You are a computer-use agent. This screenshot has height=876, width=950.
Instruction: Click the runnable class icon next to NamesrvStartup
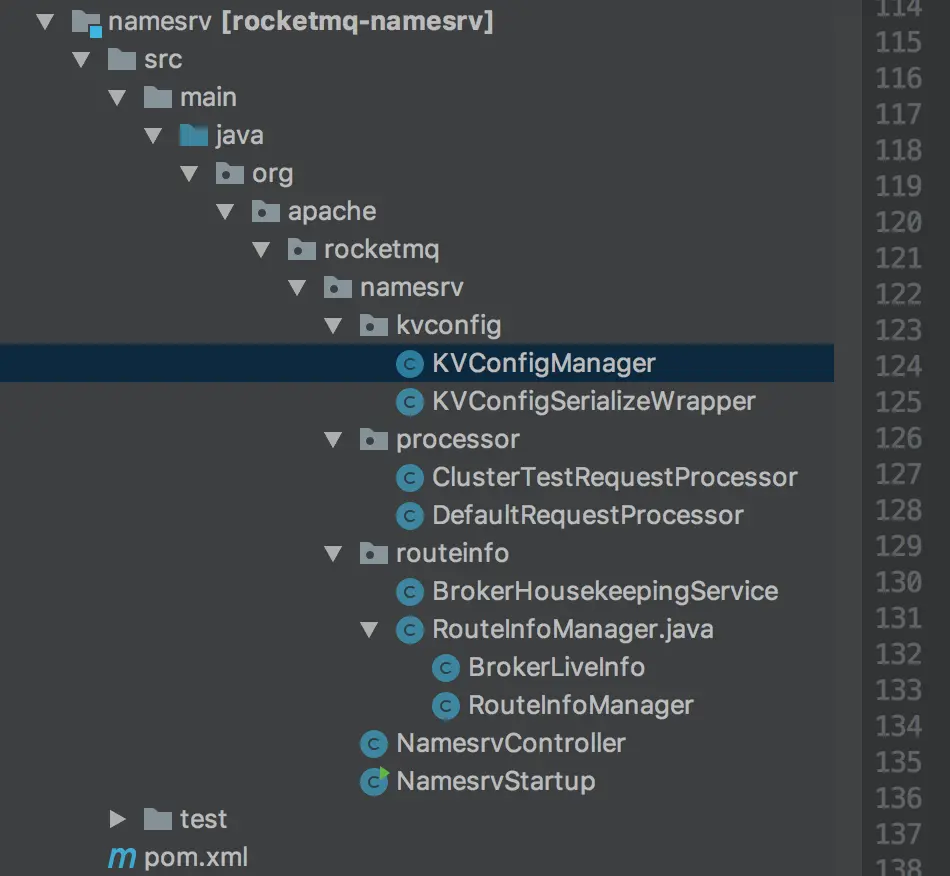pos(374,781)
